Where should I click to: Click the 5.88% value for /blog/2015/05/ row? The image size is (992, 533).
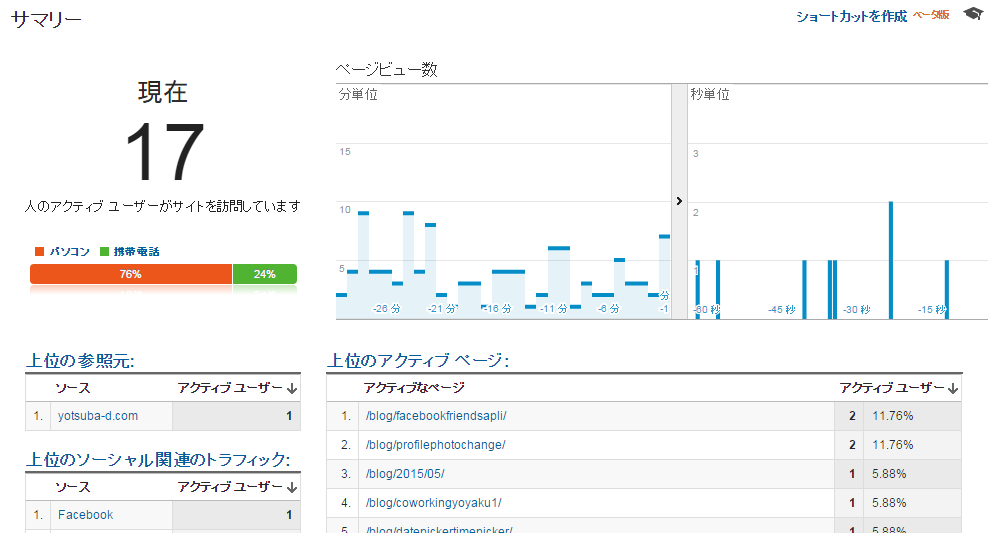tap(889, 474)
